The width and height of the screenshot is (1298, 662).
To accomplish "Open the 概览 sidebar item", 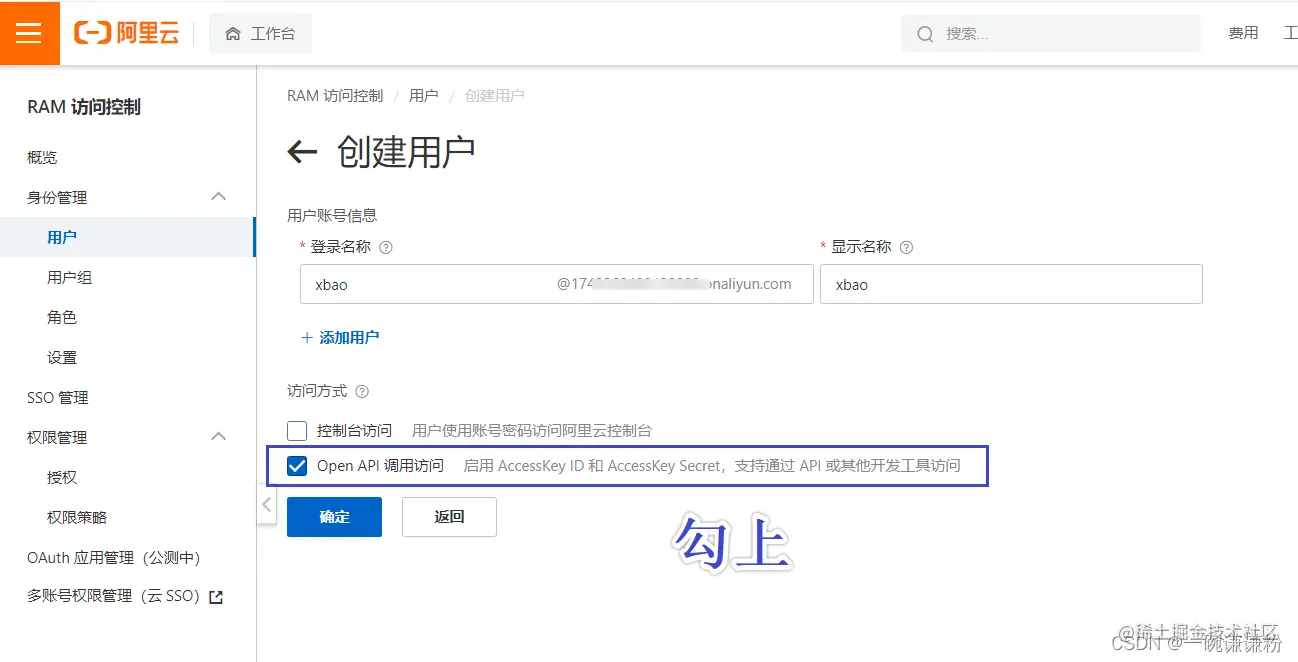I will pyautogui.click(x=43, y=158).
